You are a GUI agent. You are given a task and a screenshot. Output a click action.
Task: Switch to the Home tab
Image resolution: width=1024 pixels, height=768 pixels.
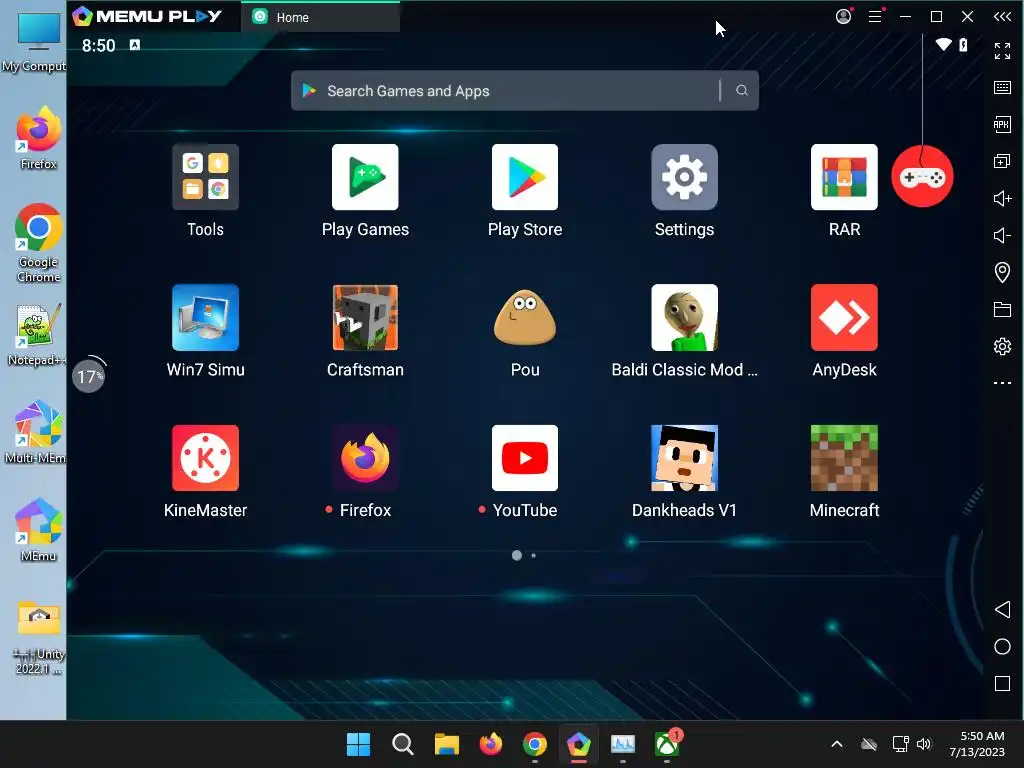point(321,17)
